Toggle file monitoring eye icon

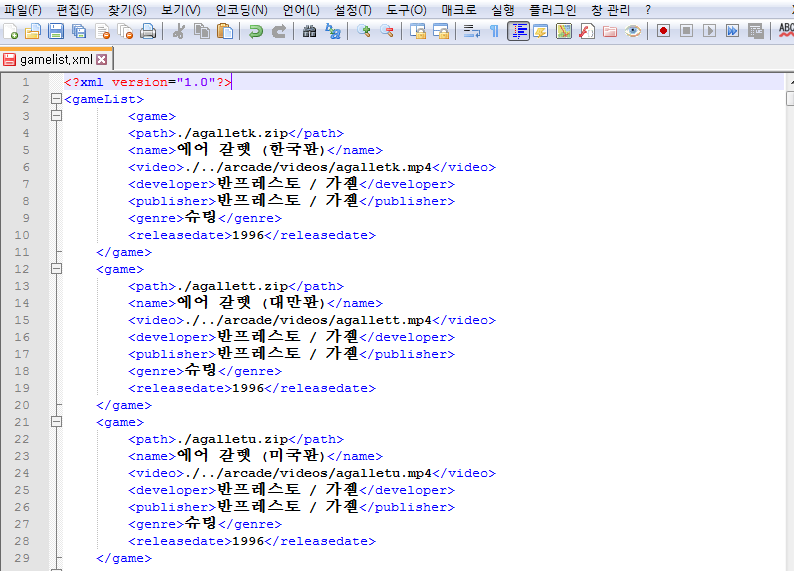[x=632, y=31]
